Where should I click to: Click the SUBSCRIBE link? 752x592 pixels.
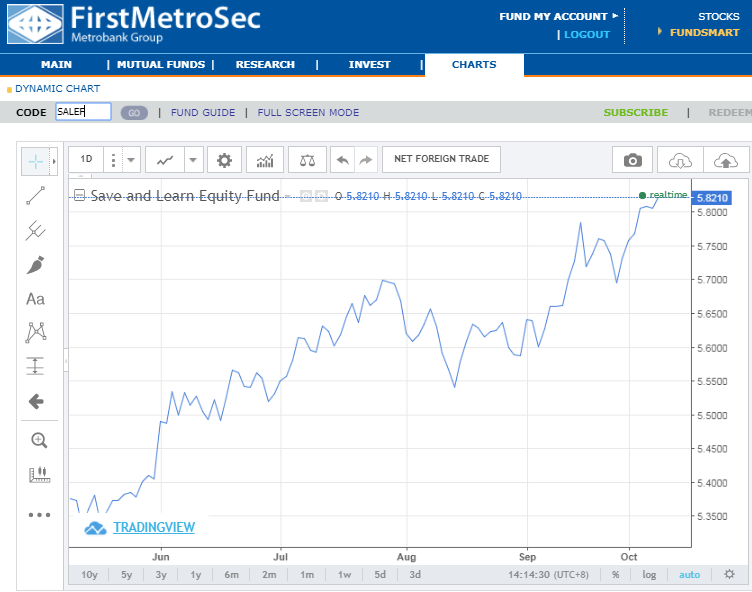click(x=635, y=112)
